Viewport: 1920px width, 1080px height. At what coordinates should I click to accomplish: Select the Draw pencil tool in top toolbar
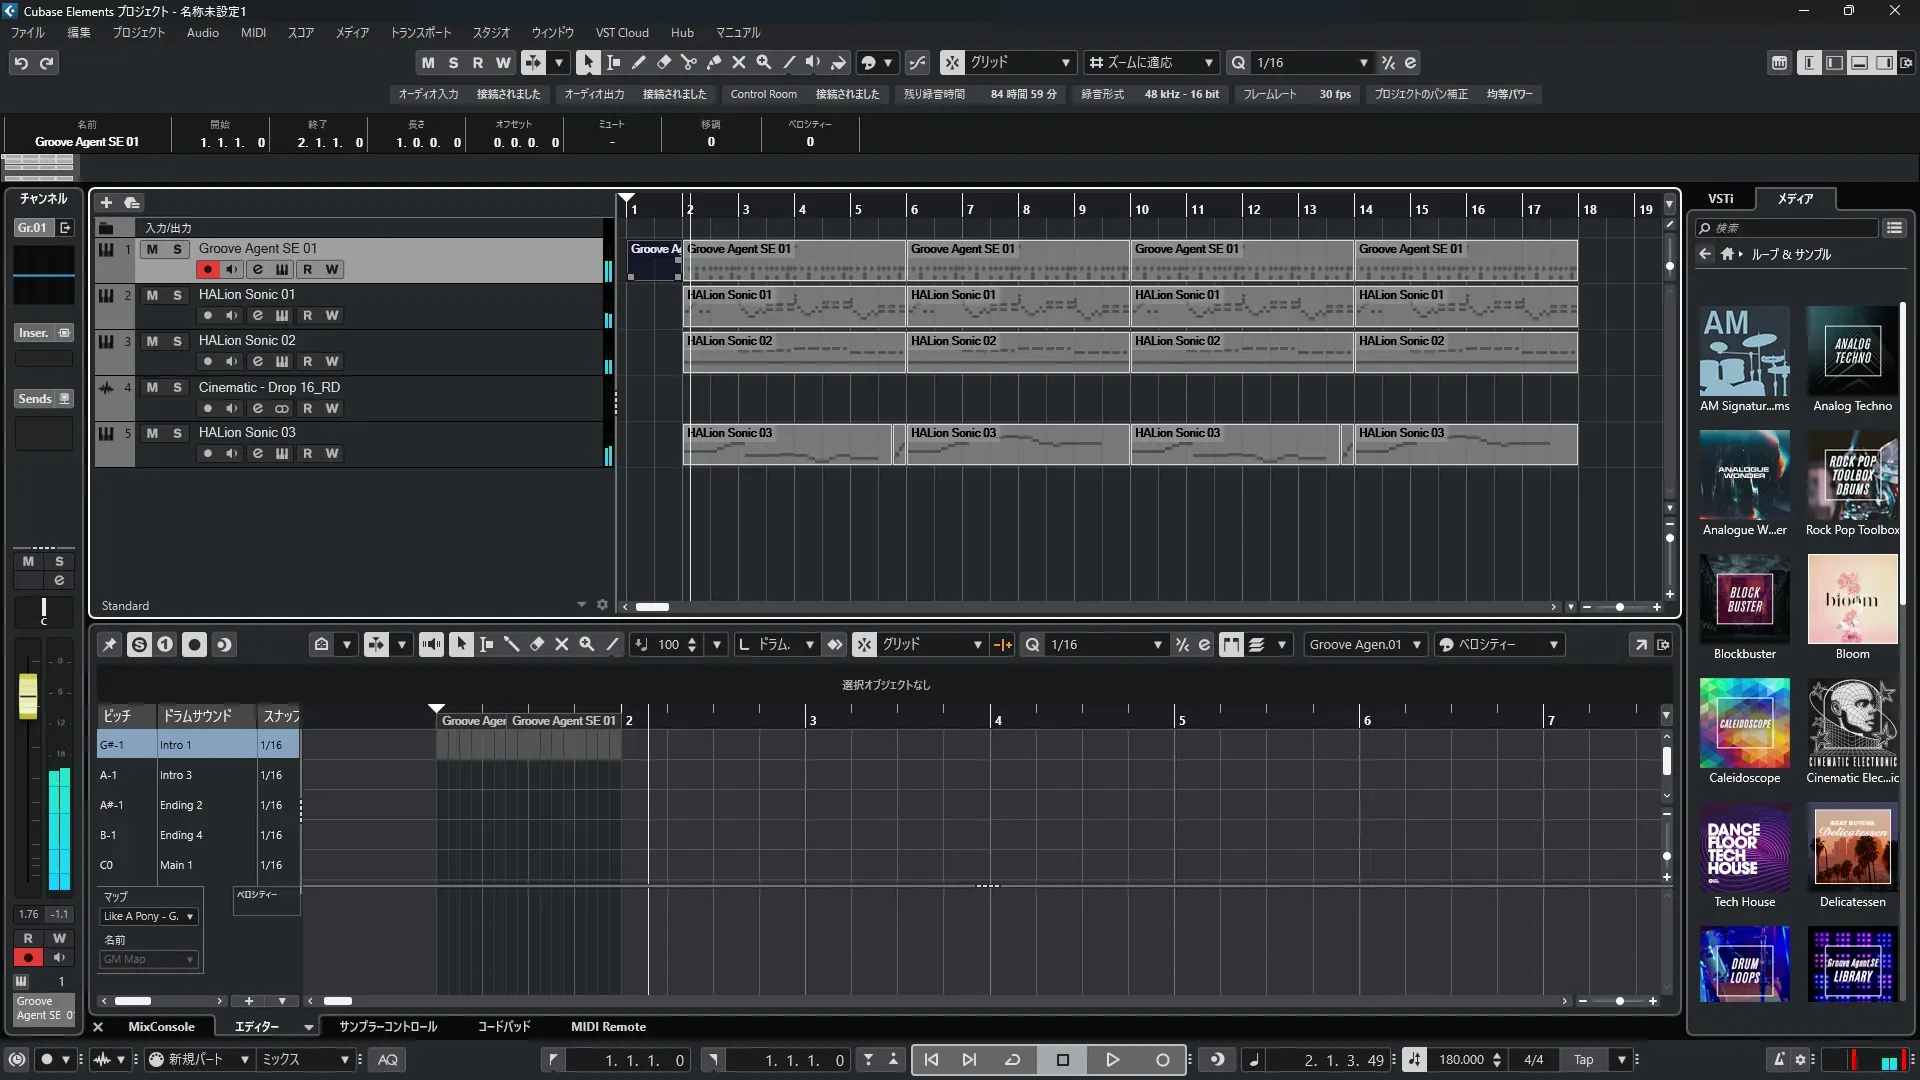(x=639, y=62)
